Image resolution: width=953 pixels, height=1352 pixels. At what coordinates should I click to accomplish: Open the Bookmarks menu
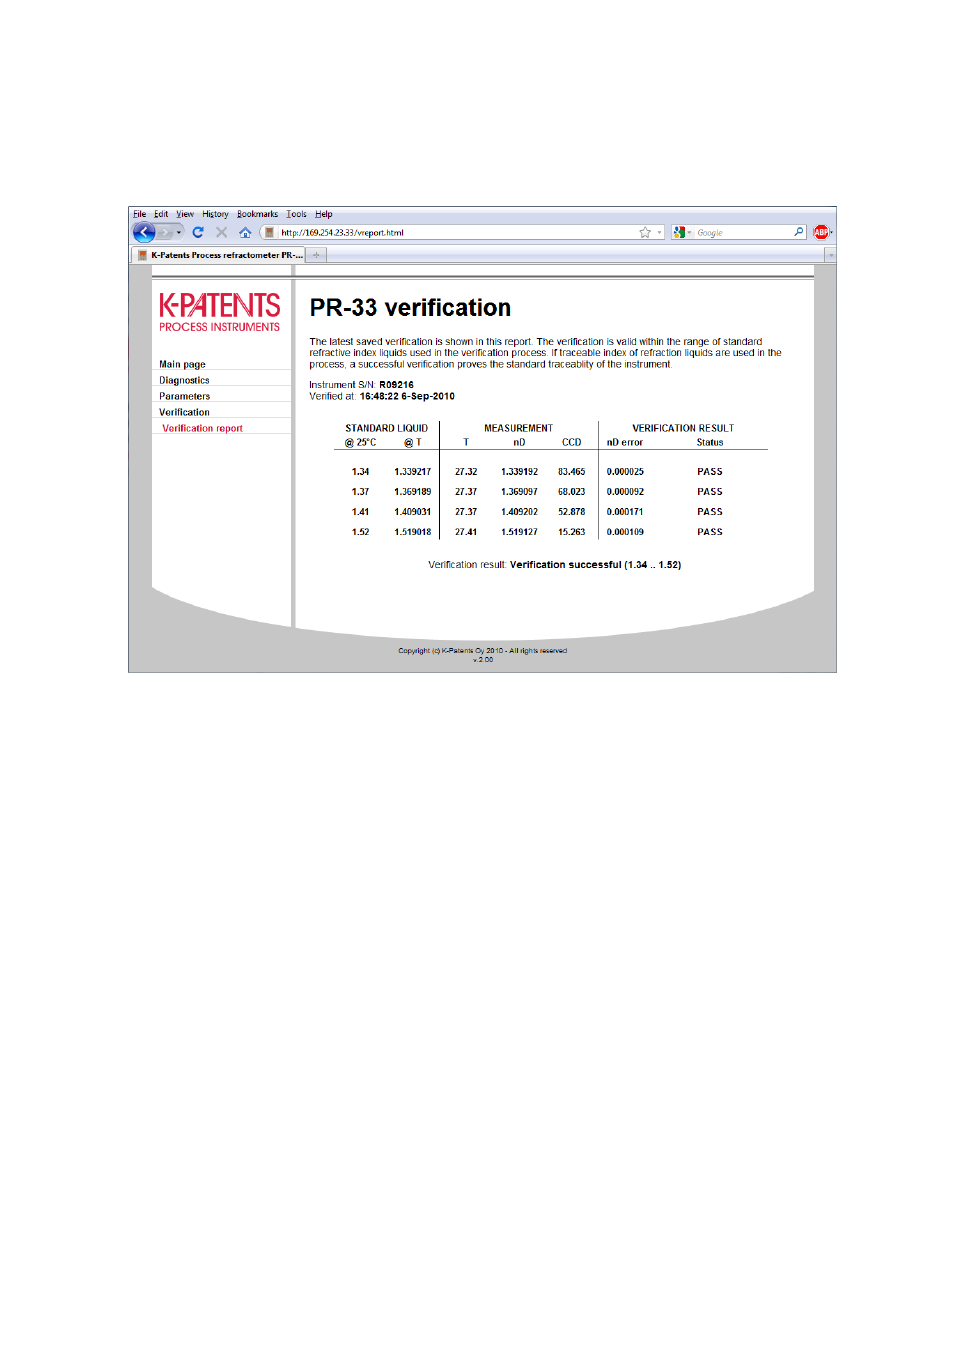click(257, 214)
